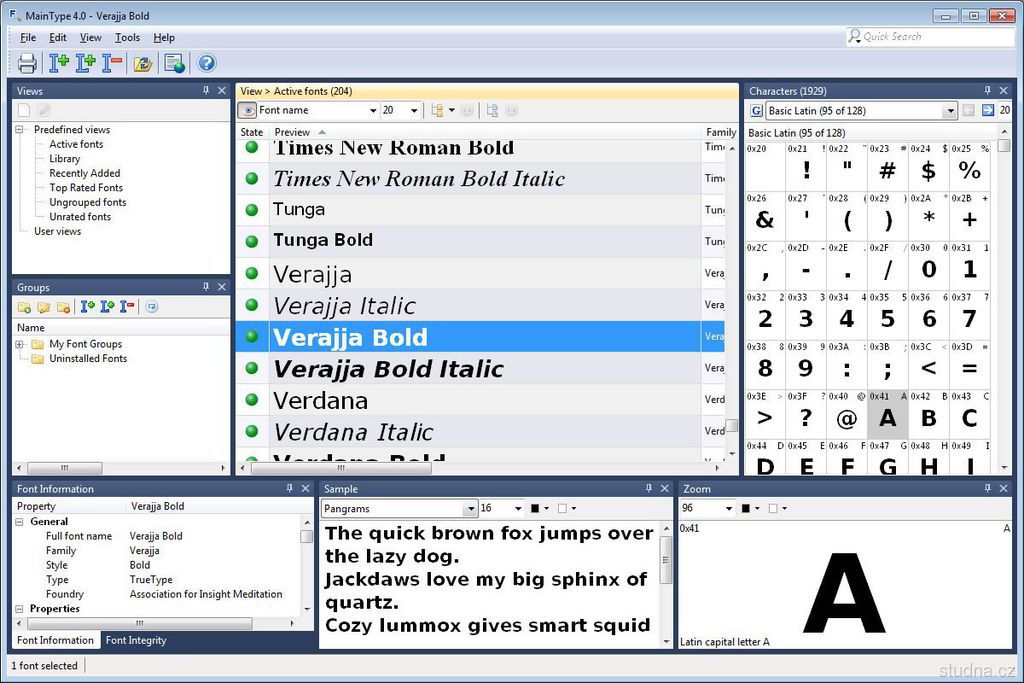1024x683 pixels.
Task: Toggle the green state dot for Verajja Bold
Action: click(x=252, y=336)
